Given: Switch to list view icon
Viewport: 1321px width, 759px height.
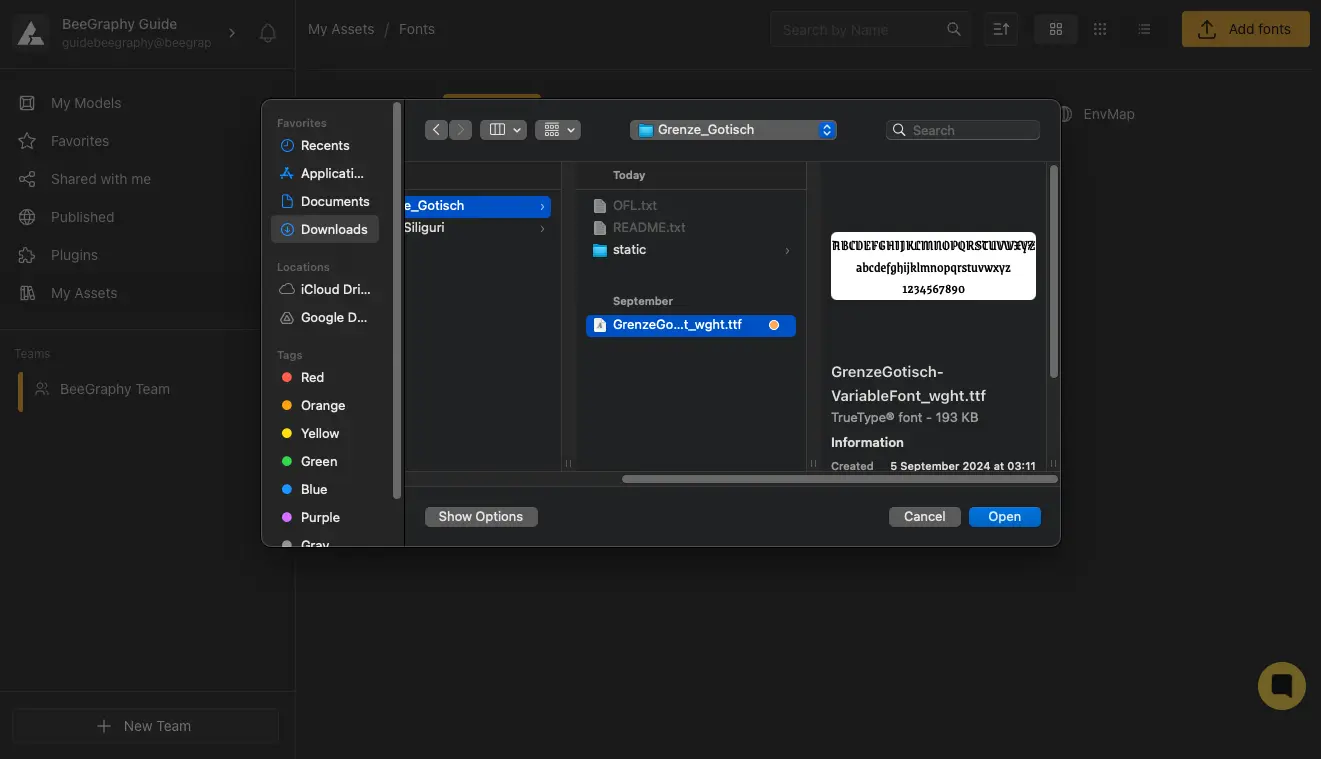Looking at the screenshot, I should 1145,30.
